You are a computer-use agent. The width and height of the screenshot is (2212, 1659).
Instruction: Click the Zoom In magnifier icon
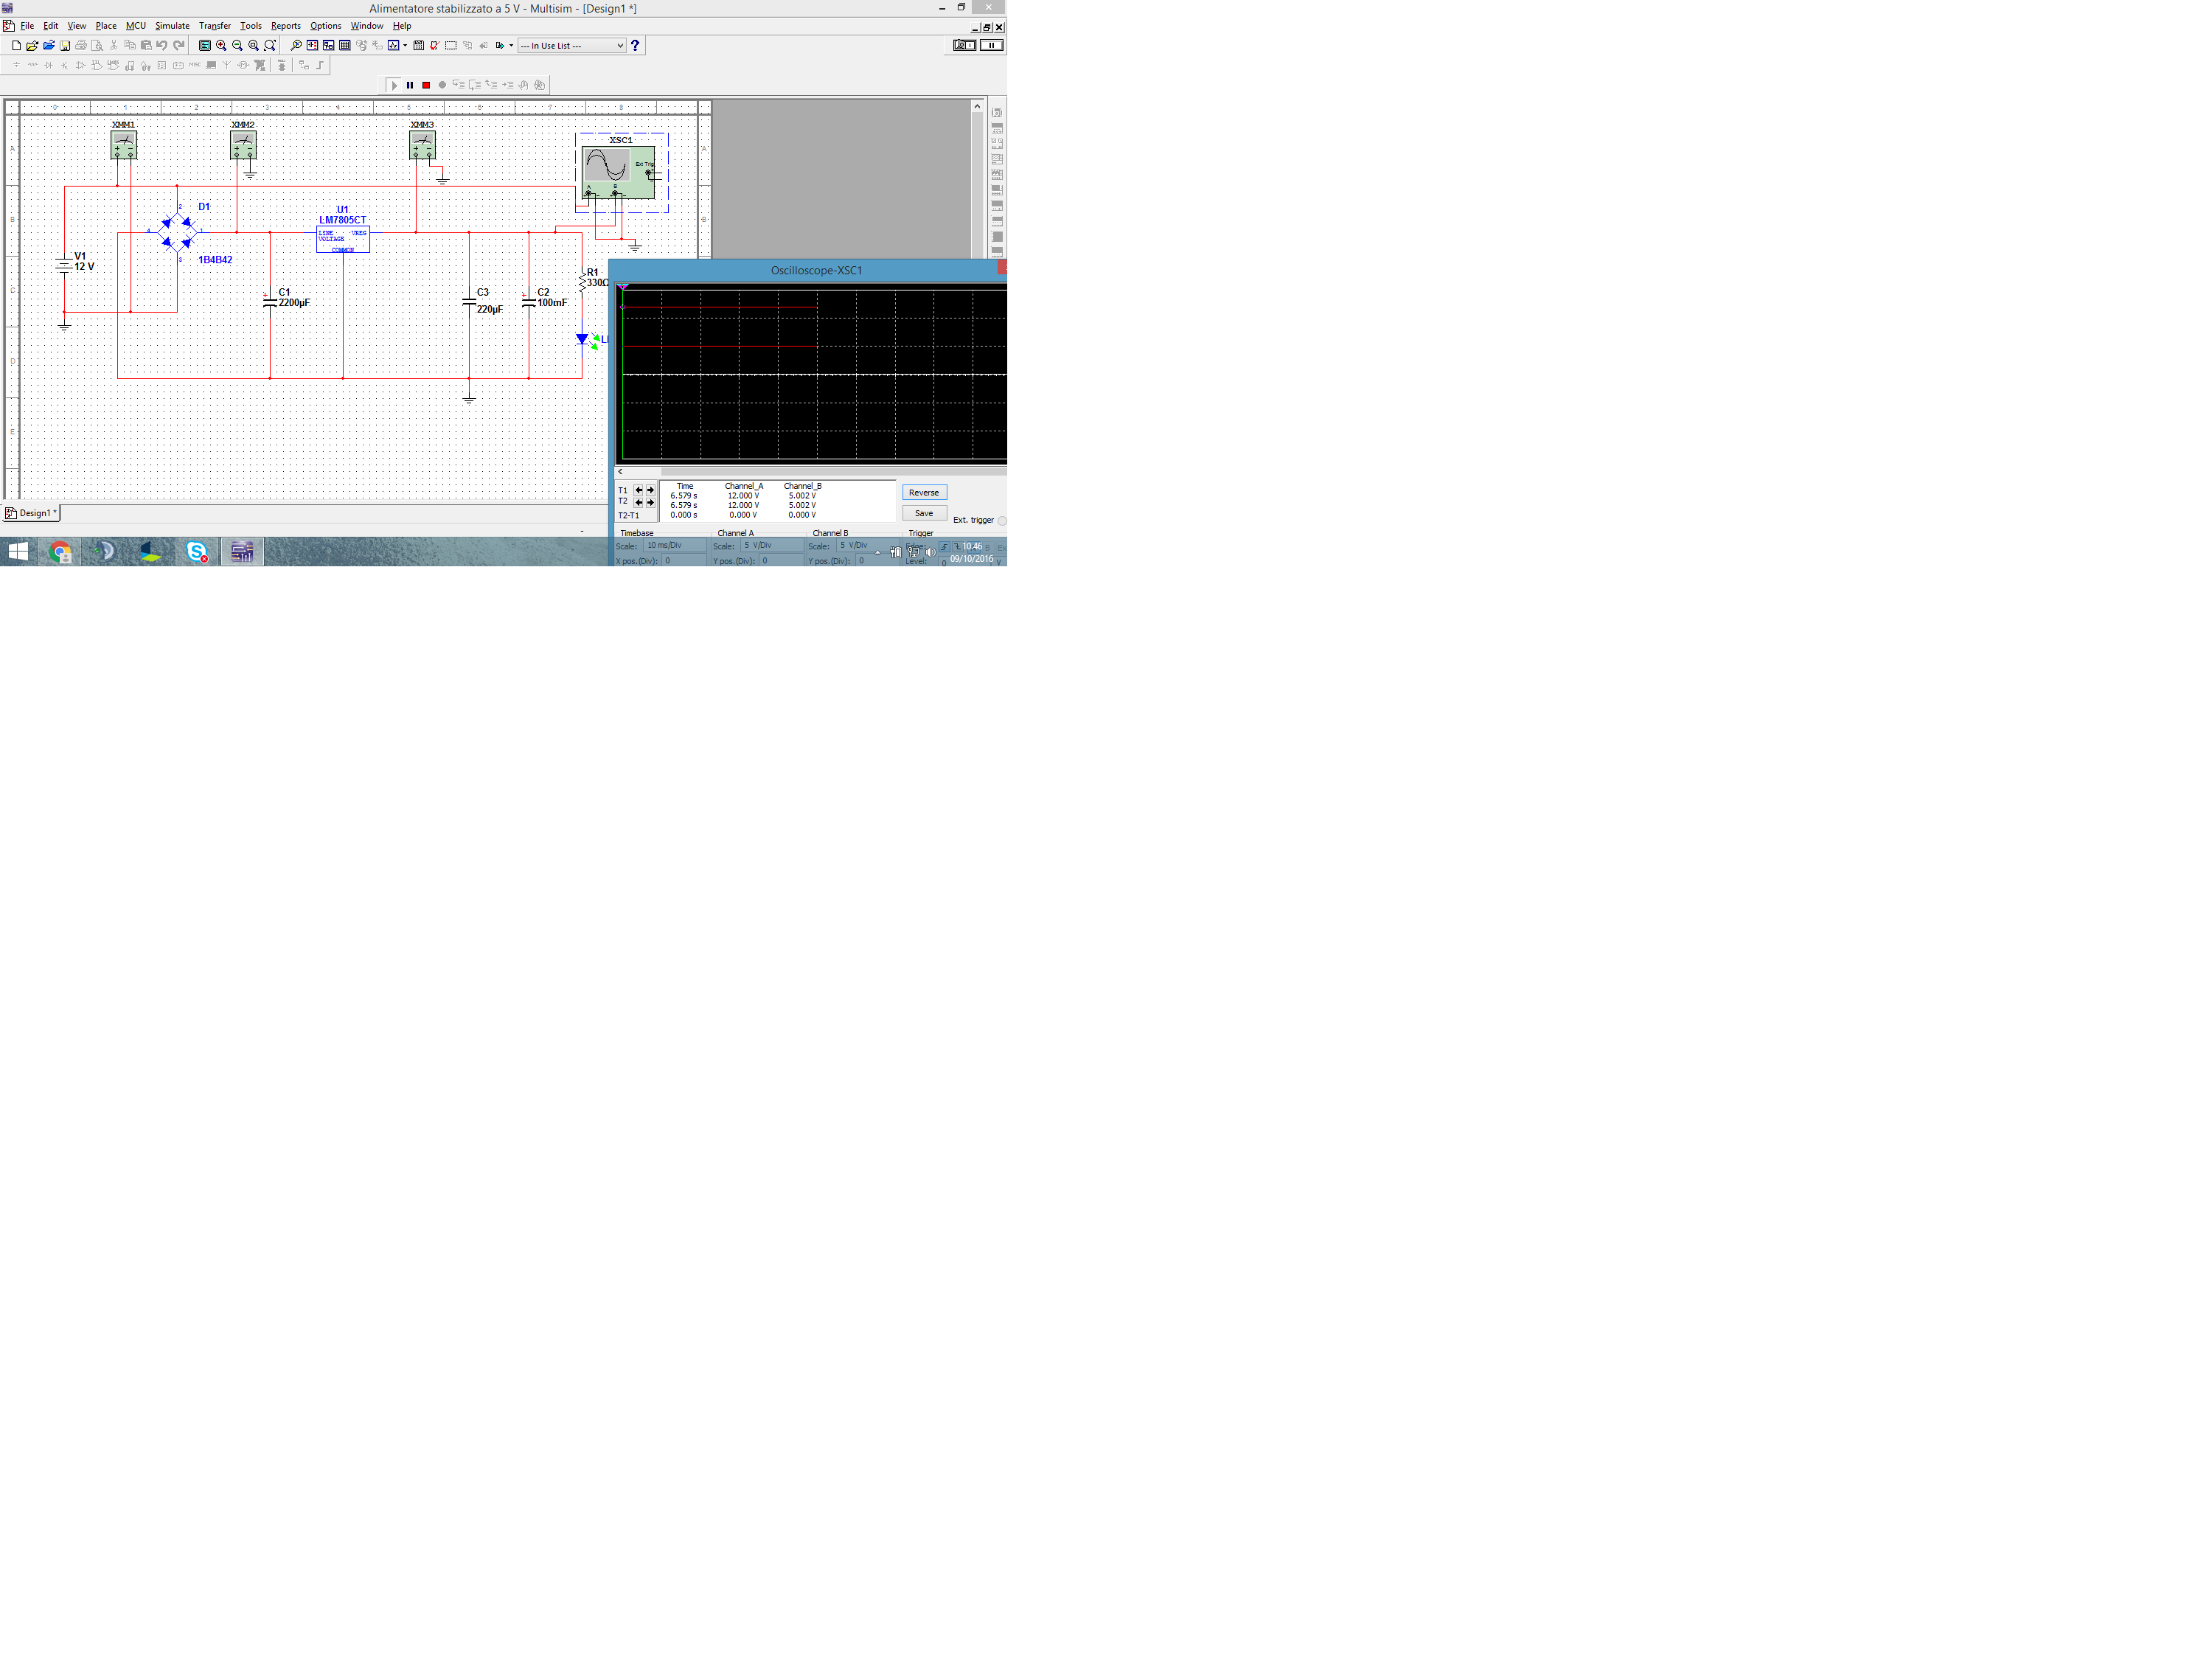pos(221,45)
